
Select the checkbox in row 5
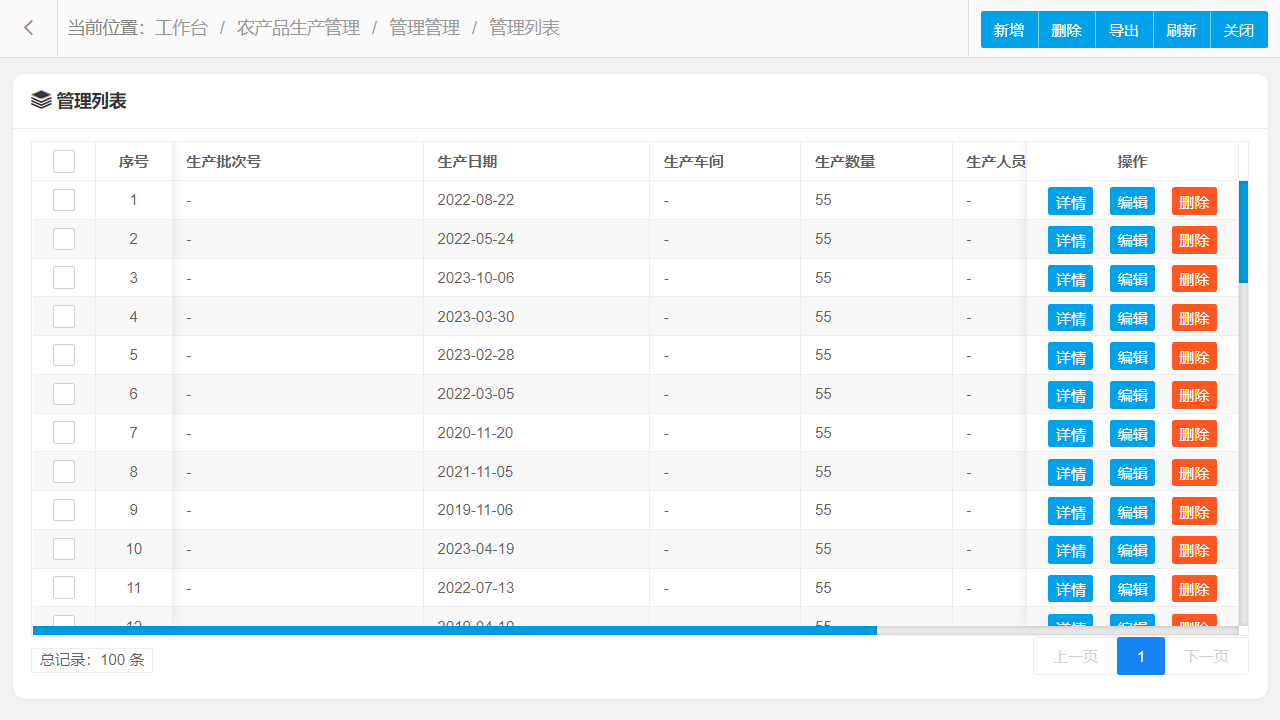[x=64, y=355]
